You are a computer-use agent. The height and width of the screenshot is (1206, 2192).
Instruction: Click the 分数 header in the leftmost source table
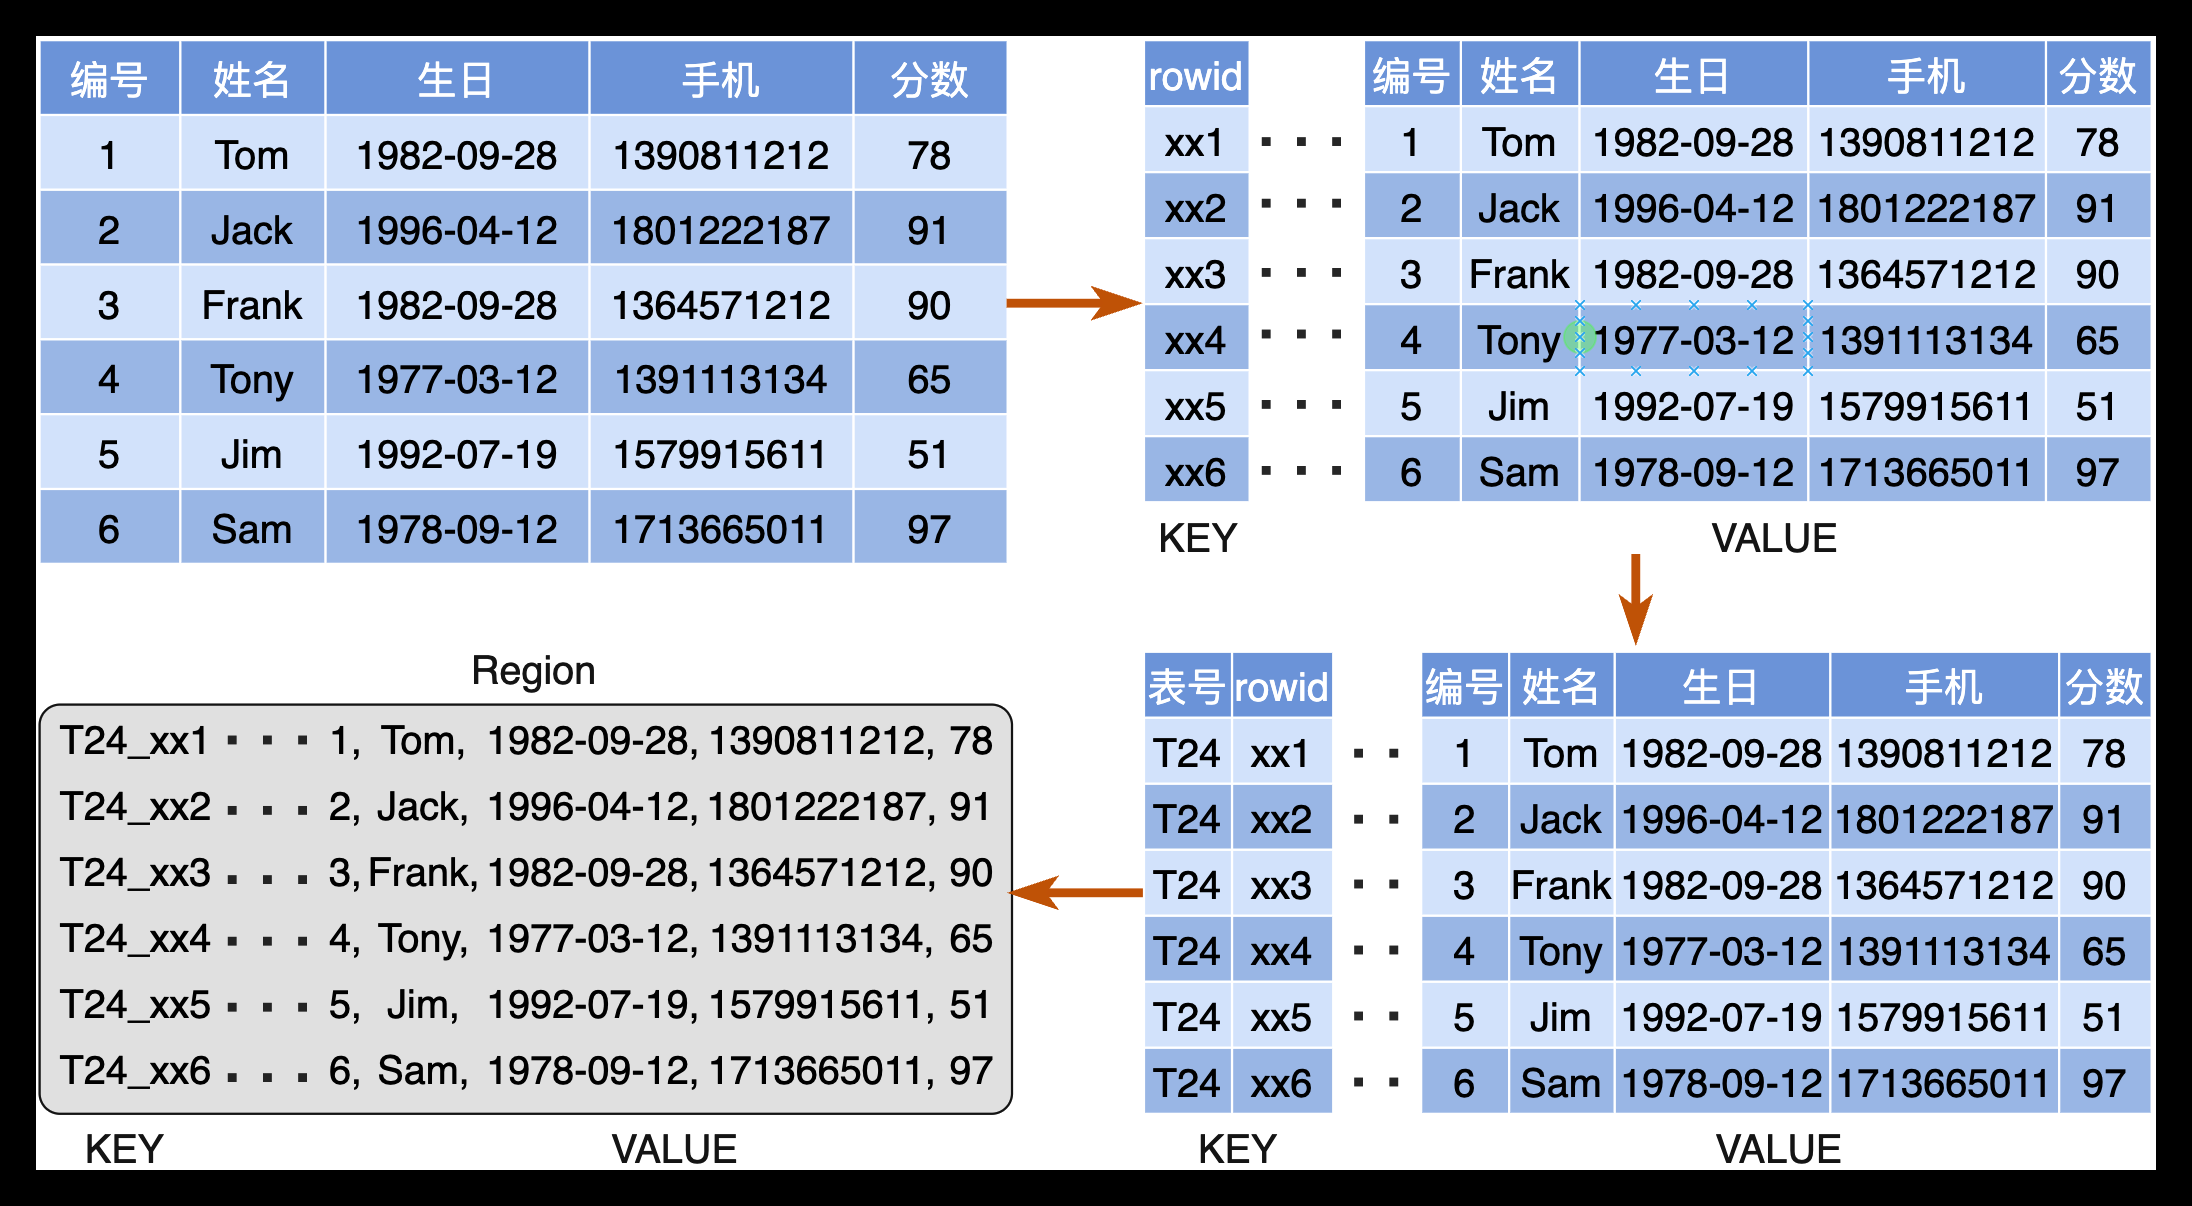(930, 78)
